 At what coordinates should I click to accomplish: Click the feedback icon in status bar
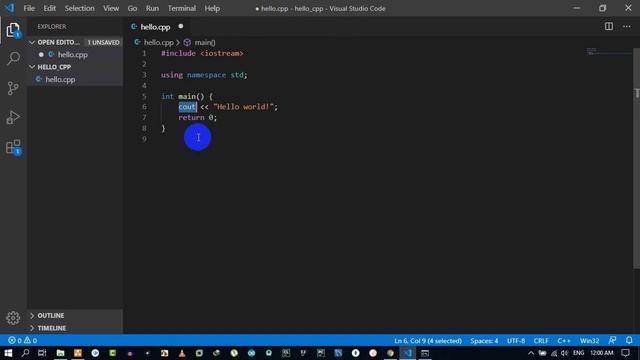click(612, 340)
